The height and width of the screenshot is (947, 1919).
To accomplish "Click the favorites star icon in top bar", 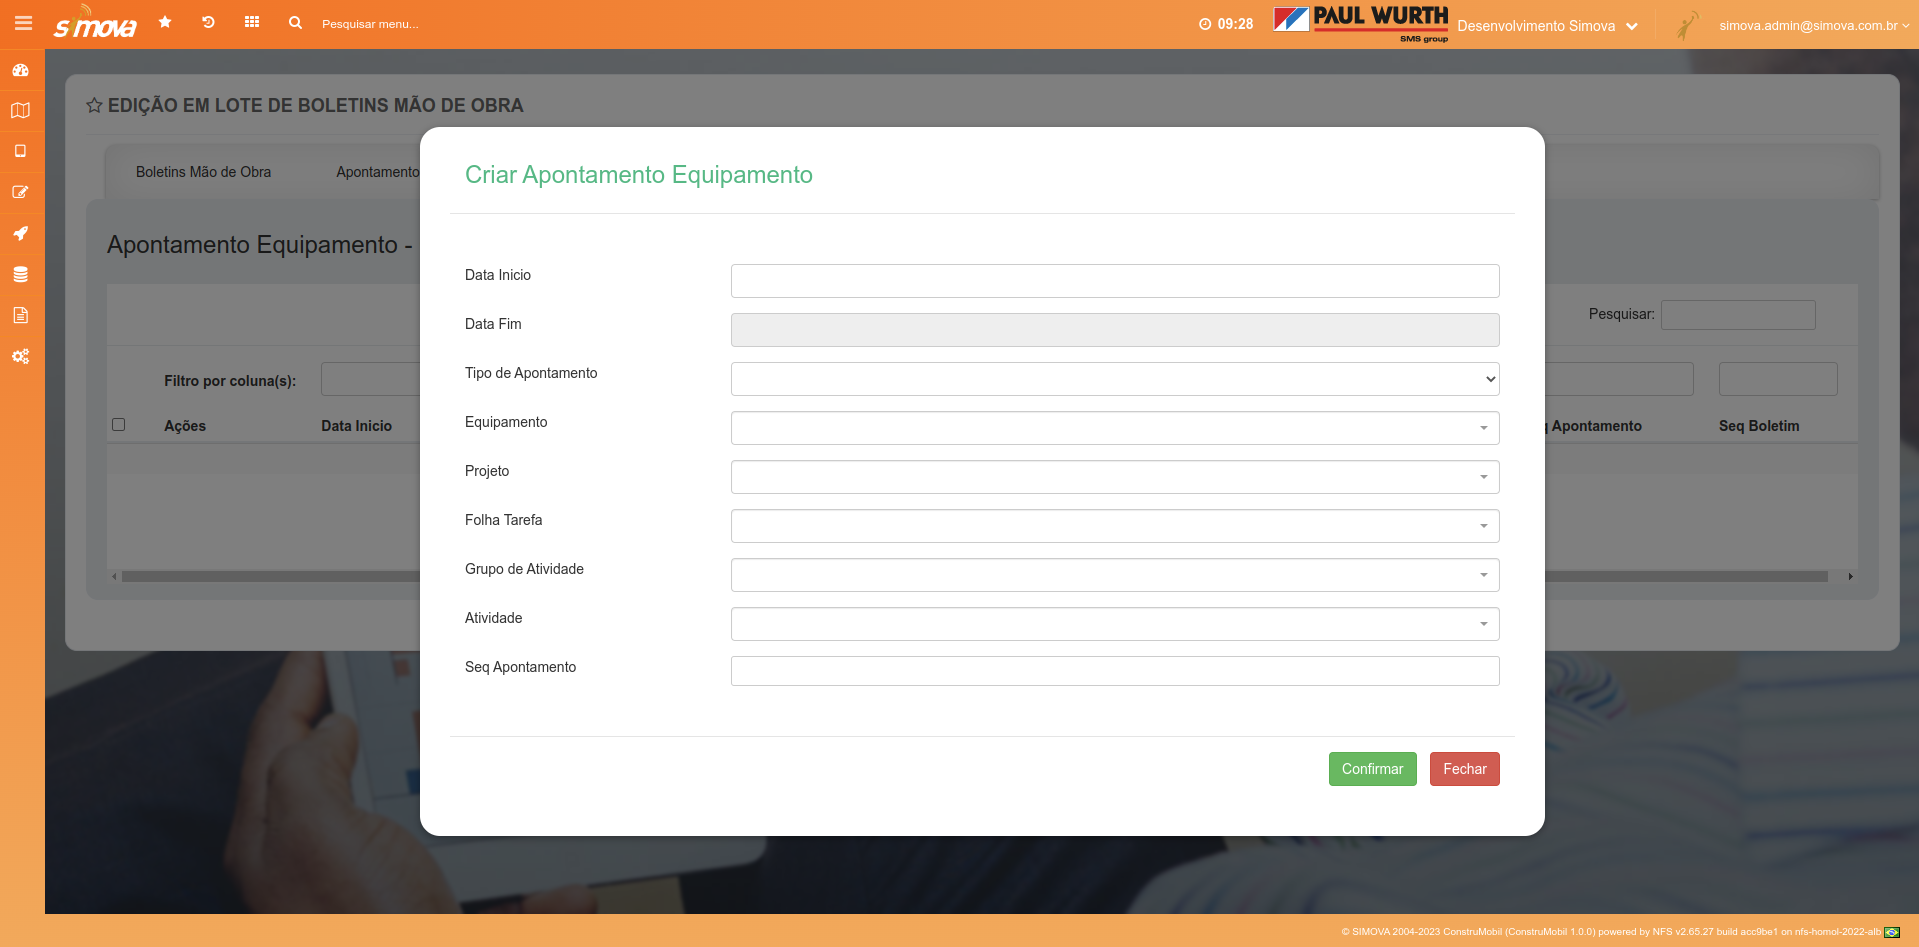I will 165,22.
